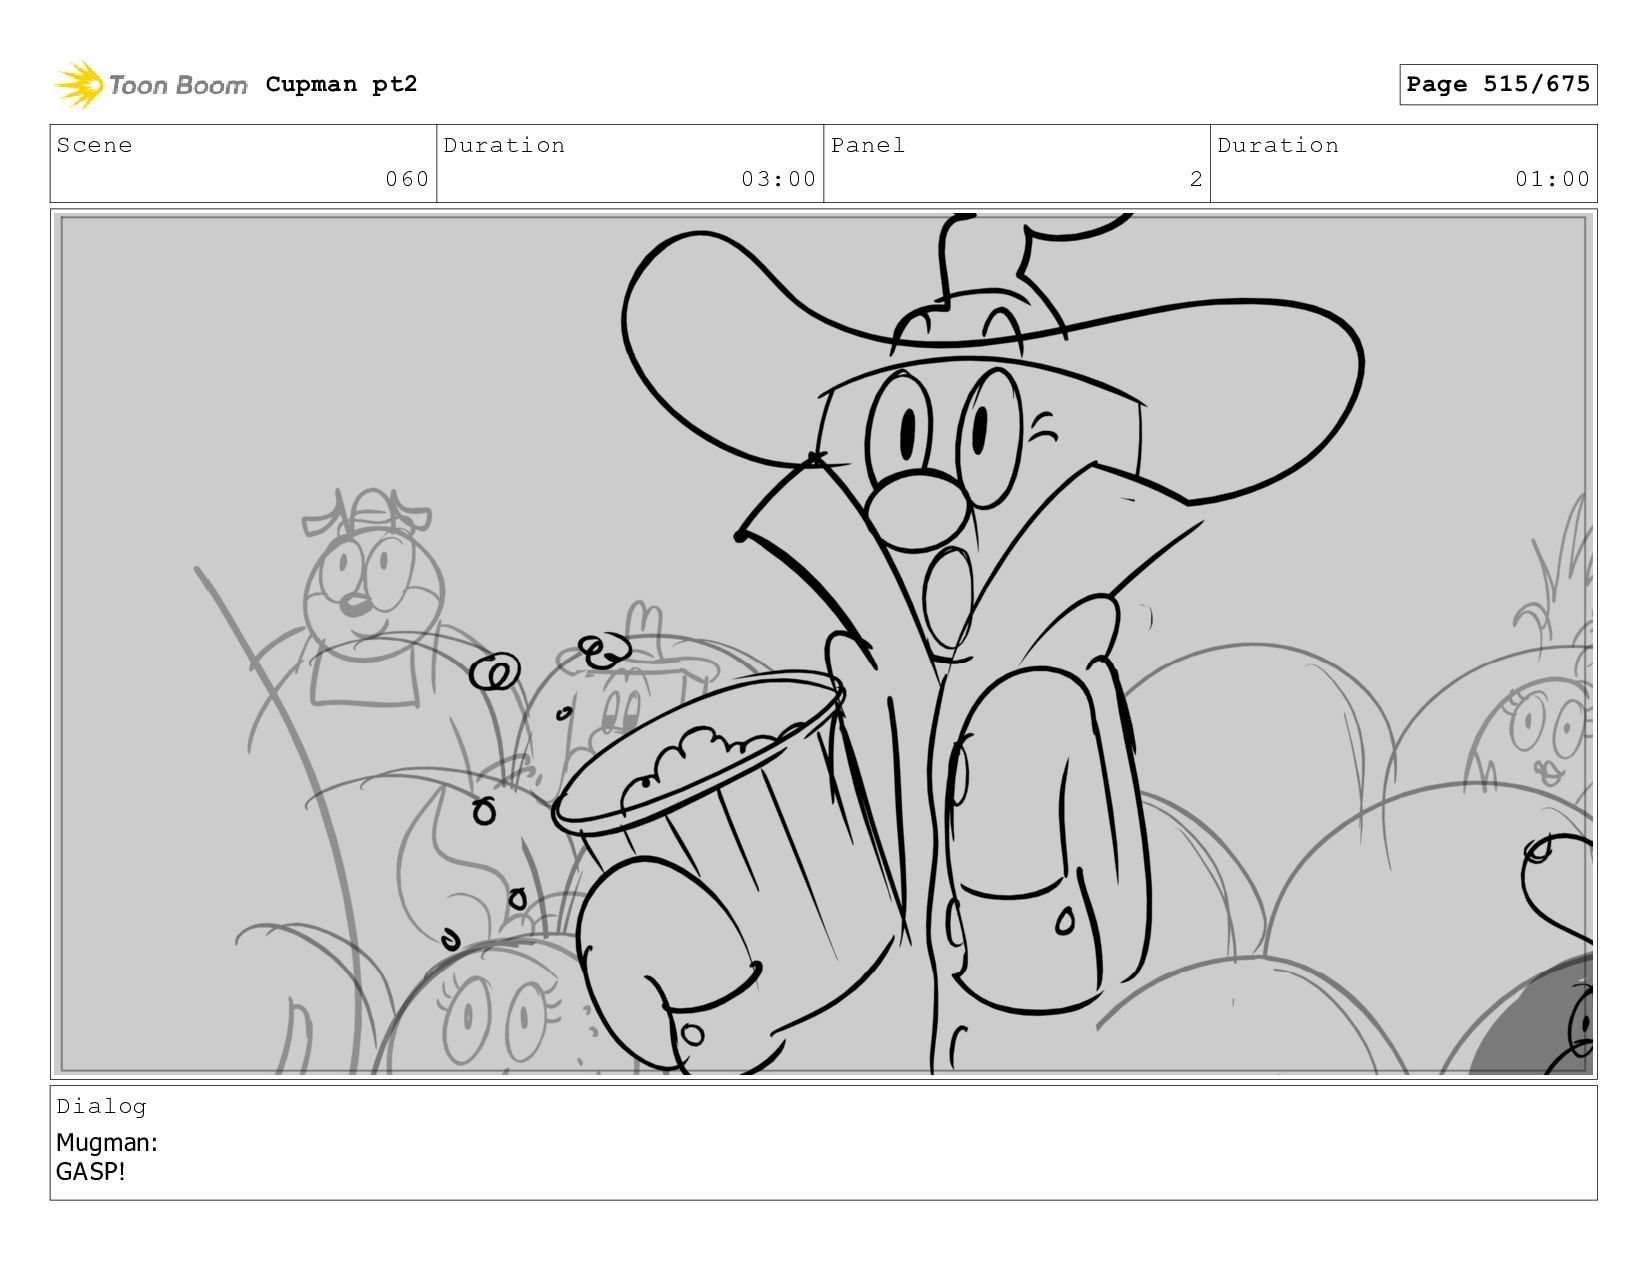
Task: Select the speaker name "Mugman:"
Action: point(107,1142)
